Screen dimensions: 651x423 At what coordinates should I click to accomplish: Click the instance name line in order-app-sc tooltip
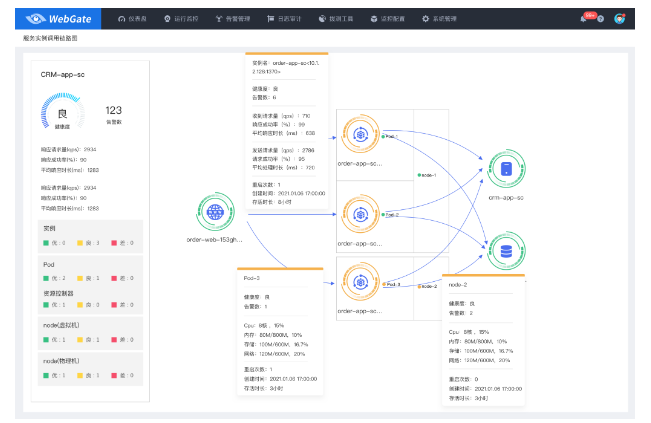(286, 67)
